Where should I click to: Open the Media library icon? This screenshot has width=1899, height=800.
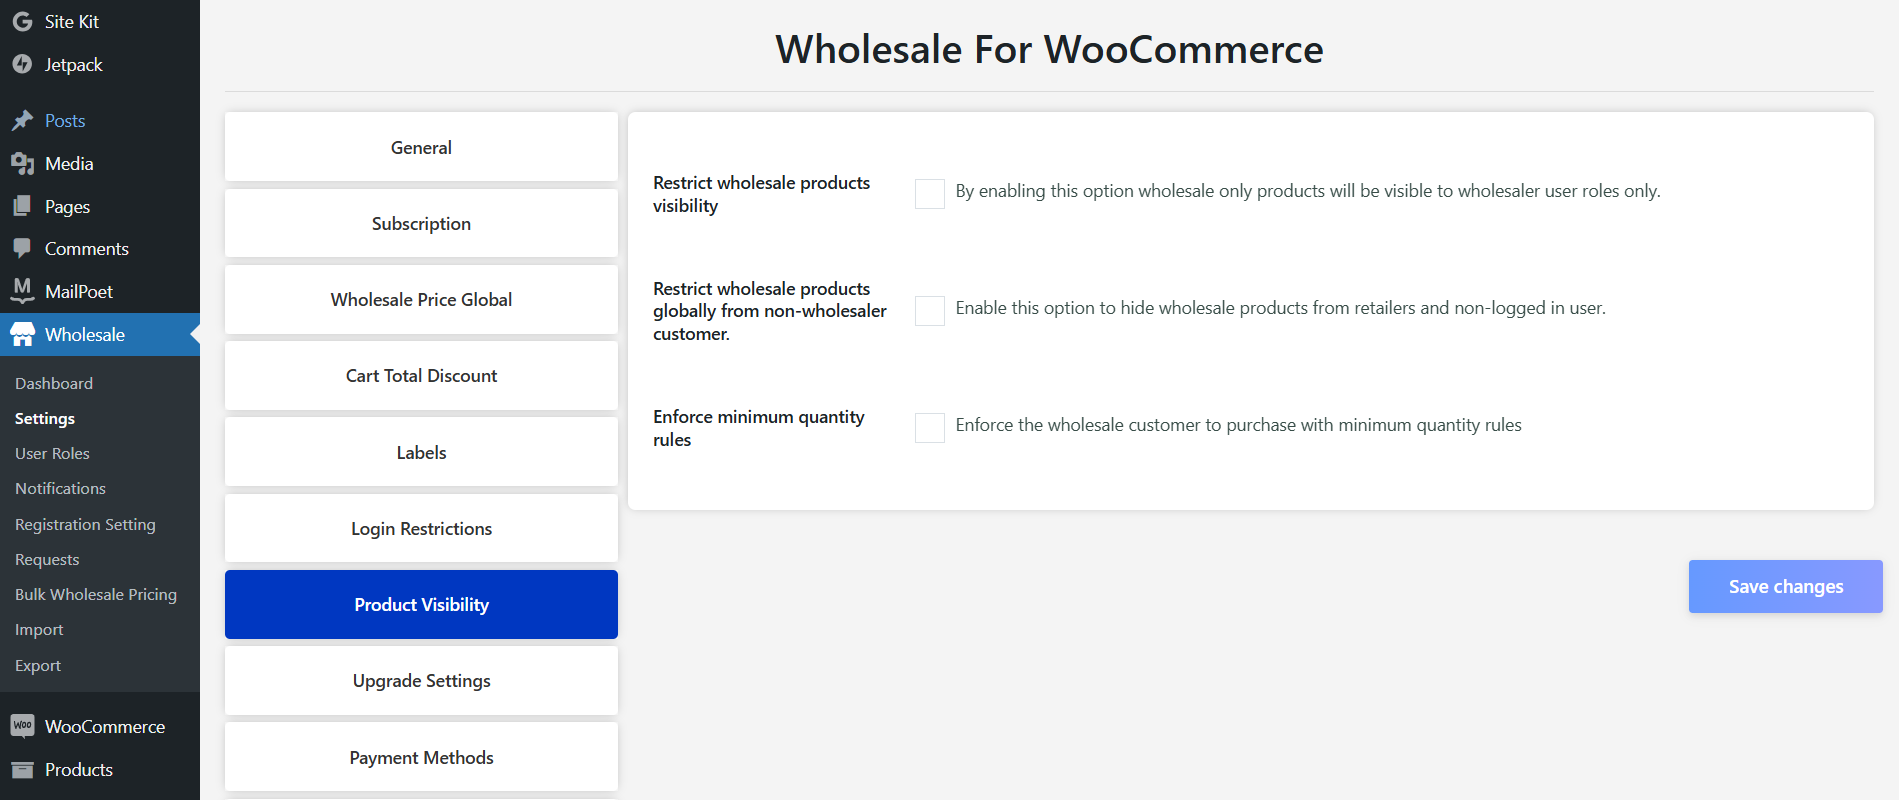point(22,163)
